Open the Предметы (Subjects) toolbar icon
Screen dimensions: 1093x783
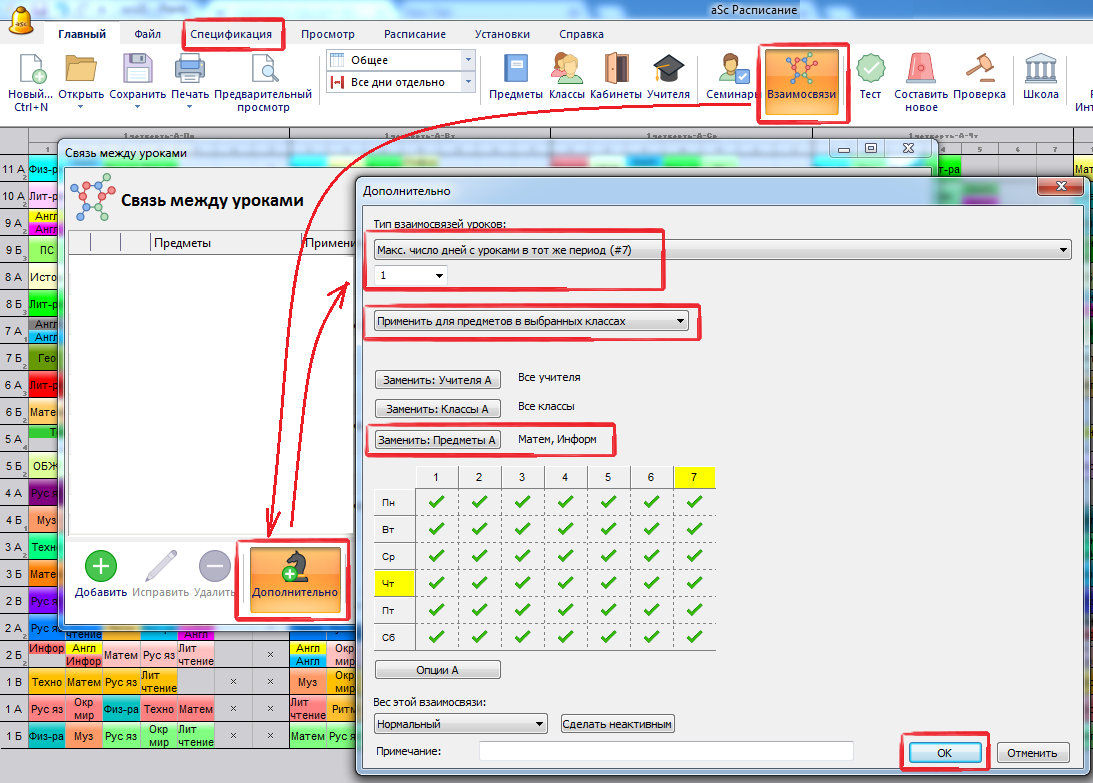pos(515,77)
